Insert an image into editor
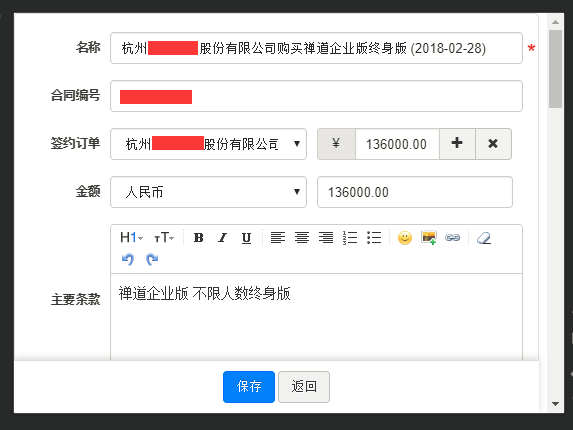The height and width of the screenshot is (430, 573). pos(429,238)
